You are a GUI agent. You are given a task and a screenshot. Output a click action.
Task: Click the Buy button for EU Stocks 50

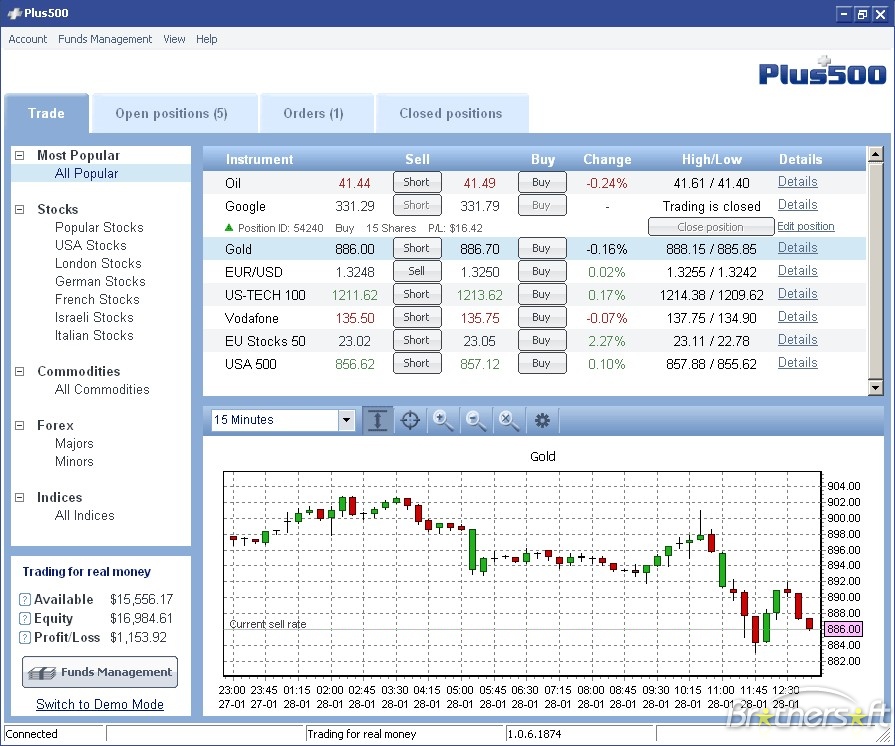click(x=542, y=340)
